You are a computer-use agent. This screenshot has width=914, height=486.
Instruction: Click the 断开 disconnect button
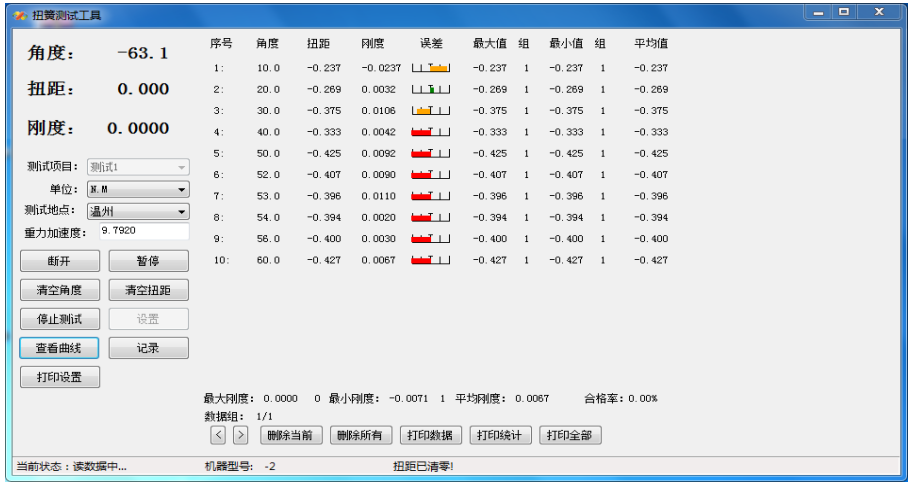[x=59, y=261]
